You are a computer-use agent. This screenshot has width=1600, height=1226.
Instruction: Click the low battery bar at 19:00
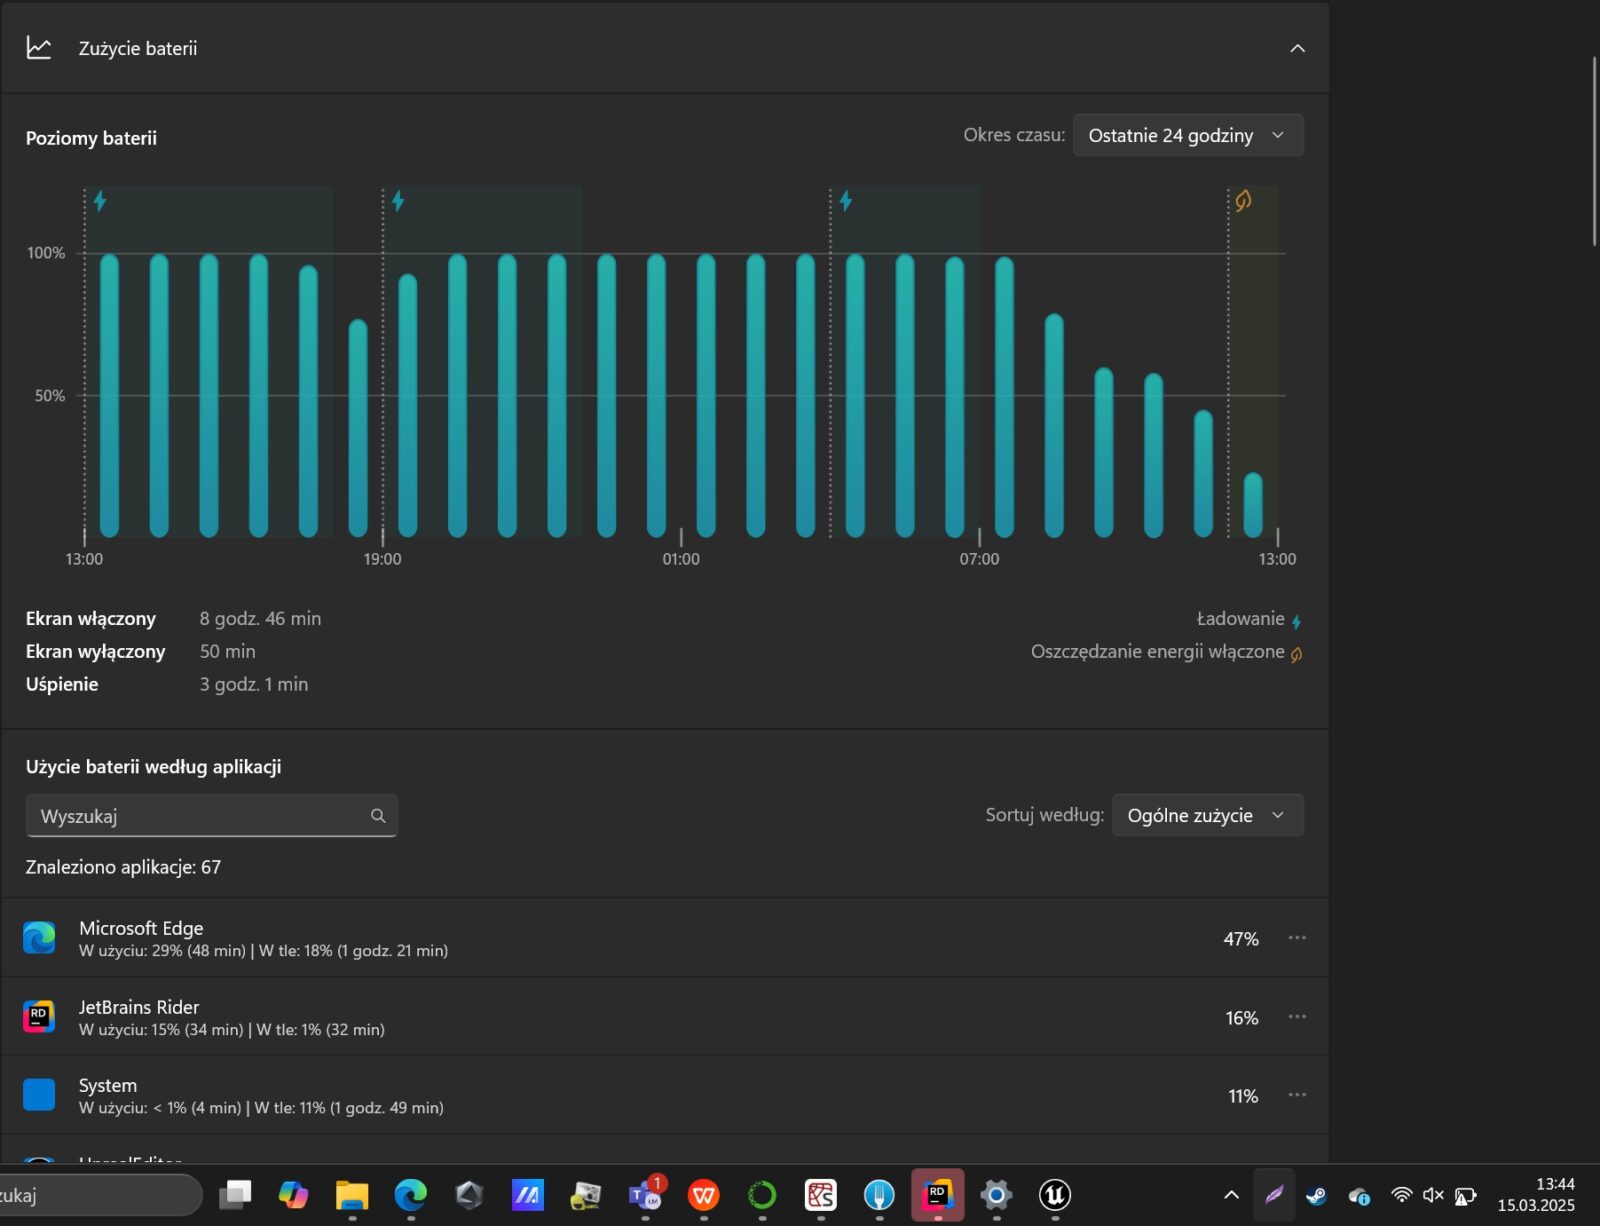358,430
